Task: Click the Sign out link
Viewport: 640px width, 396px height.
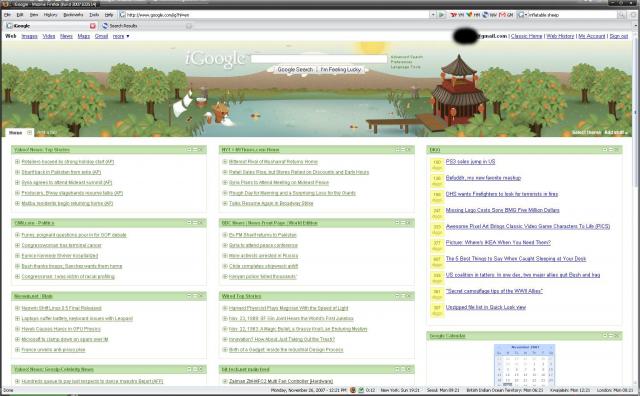Action: pyautogui.click(x=619, y=36)
